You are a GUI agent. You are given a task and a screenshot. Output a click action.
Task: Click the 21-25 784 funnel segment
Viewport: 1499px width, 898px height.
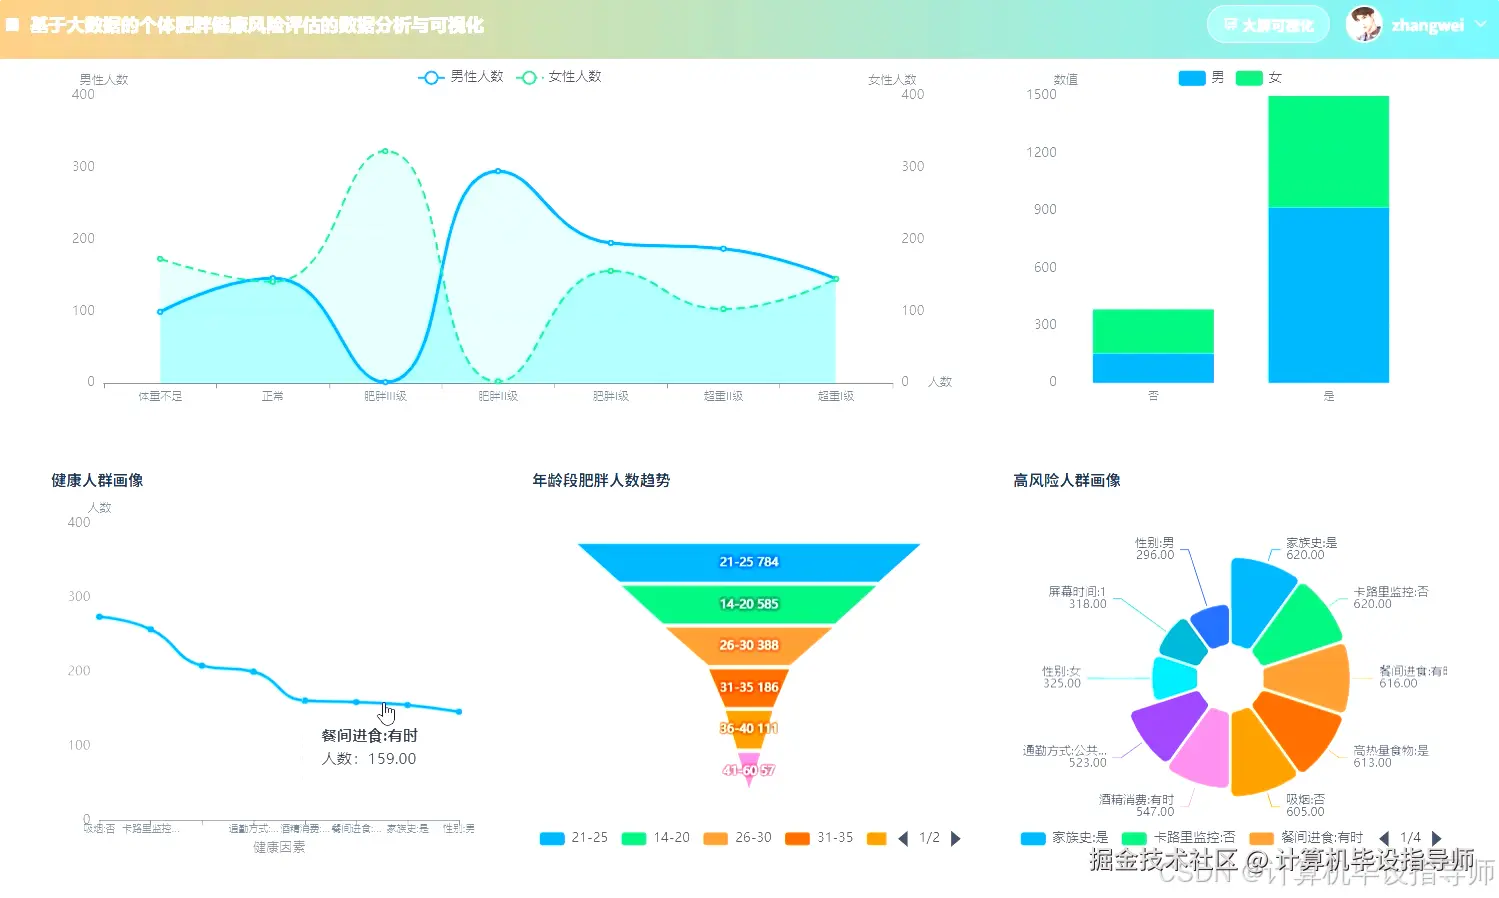pyautogui.click(x=749, y=562)
